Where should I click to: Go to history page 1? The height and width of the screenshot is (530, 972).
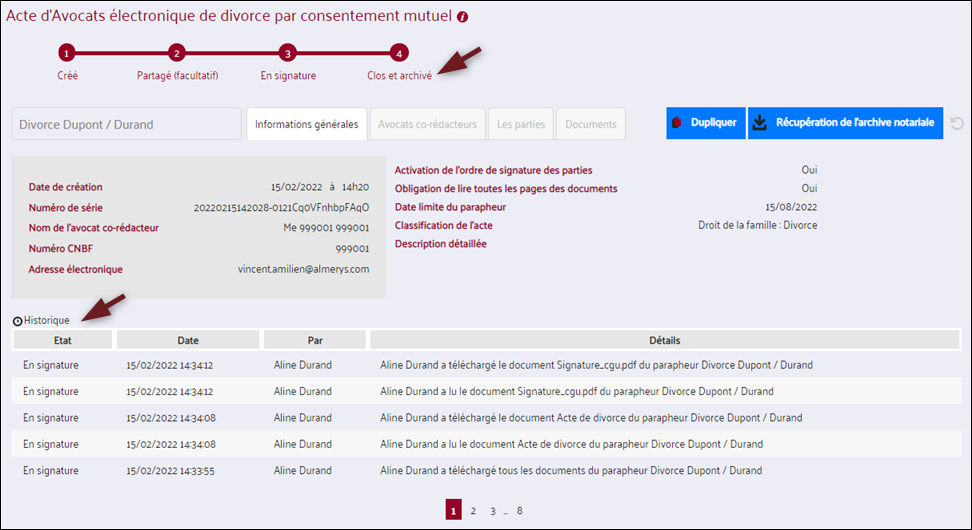[453, 510]
